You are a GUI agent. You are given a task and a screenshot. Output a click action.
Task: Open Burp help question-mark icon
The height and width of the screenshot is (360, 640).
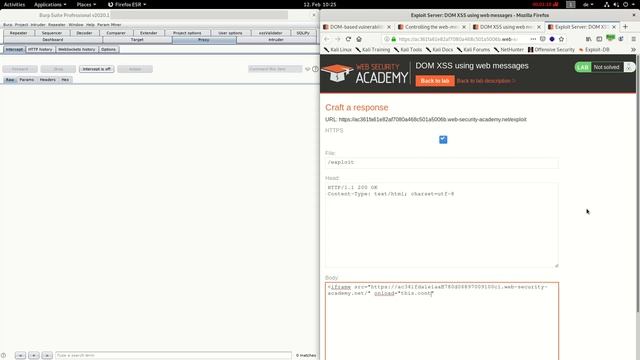click(x=315, y=69)
